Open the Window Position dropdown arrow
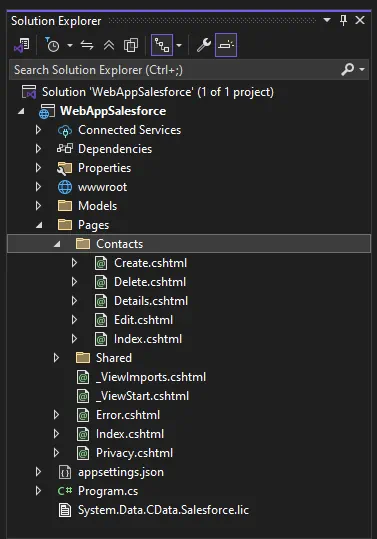The image size is (377, 539). click(x=327, y=20)
